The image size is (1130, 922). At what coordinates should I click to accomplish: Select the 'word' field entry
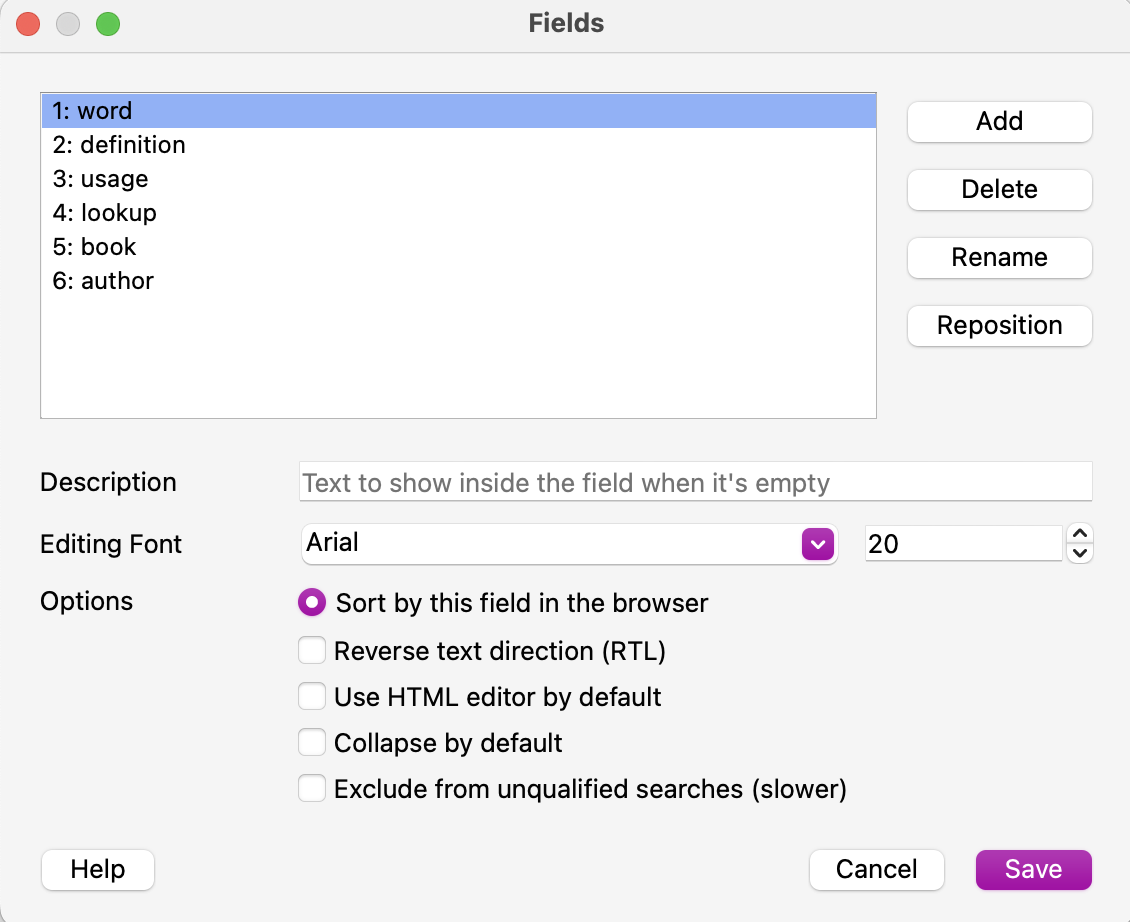[x=92, y=111]
